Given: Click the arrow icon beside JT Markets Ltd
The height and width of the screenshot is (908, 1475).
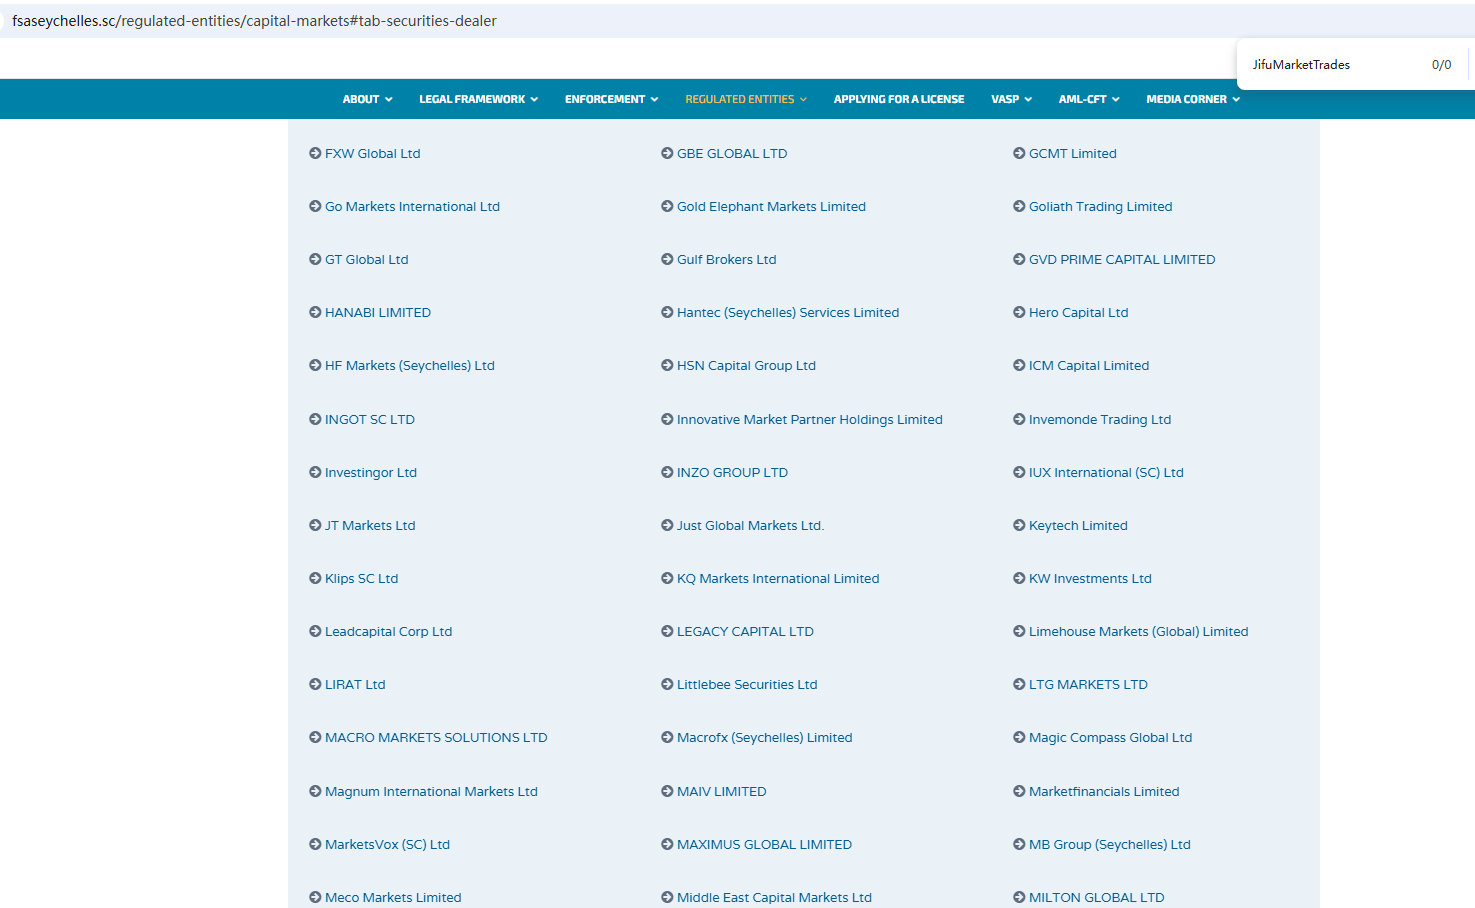Looking at the screenshot, I should [x=315, y=525].
